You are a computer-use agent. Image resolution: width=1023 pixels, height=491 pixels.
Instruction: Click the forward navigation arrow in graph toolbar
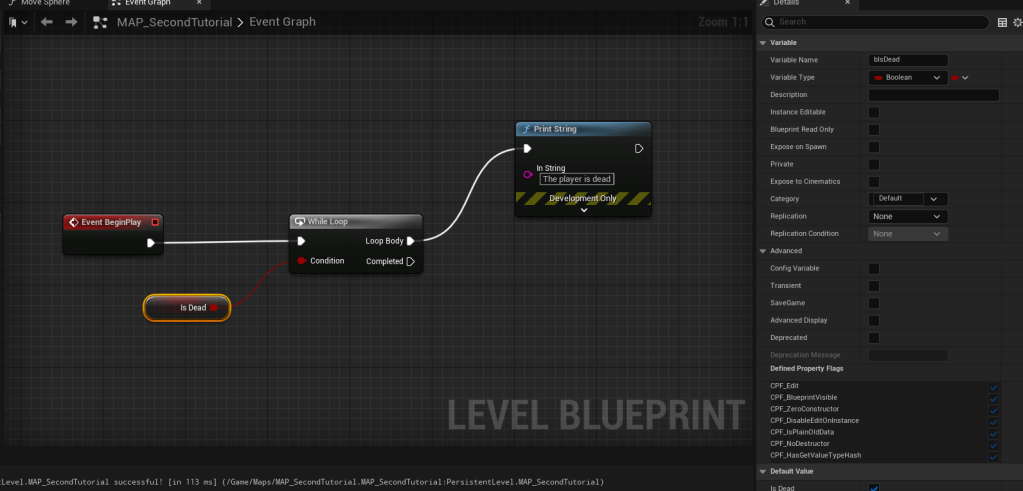(x=72, y=22)
